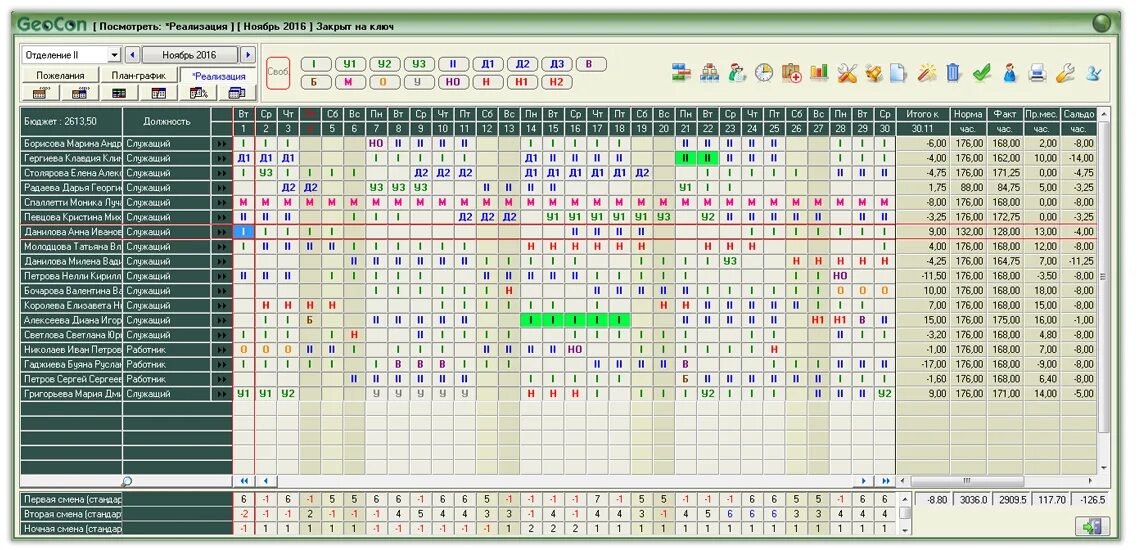Click the blank document page icon

898,72
